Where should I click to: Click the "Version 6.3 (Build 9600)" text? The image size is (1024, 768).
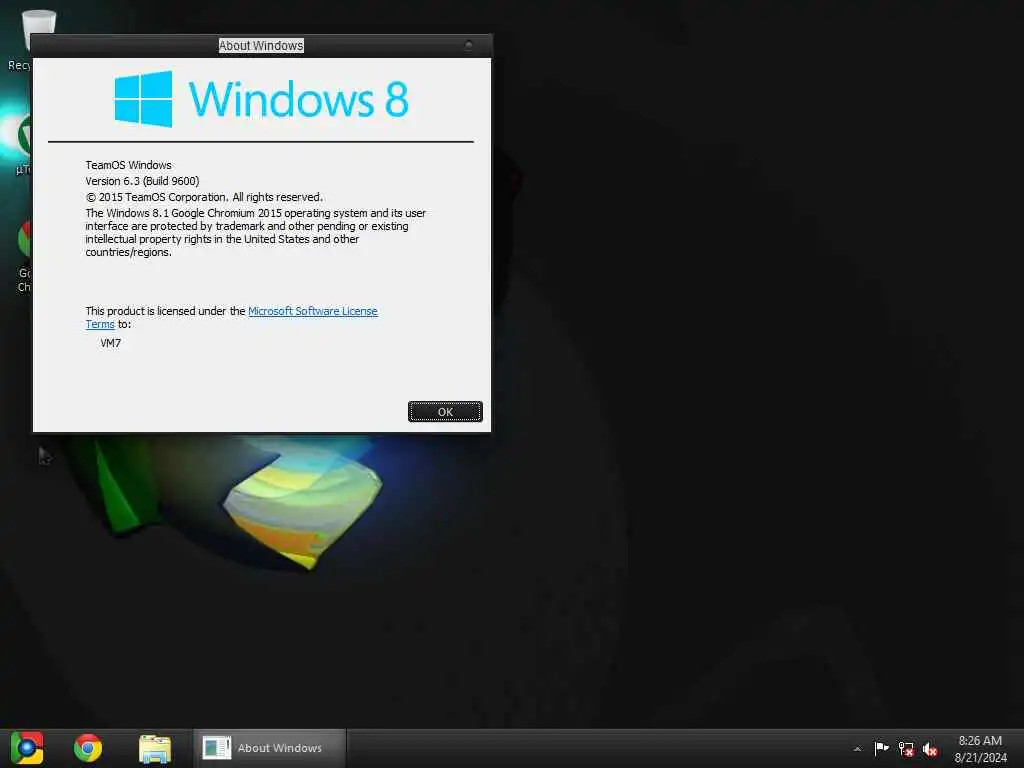[142, 181]
